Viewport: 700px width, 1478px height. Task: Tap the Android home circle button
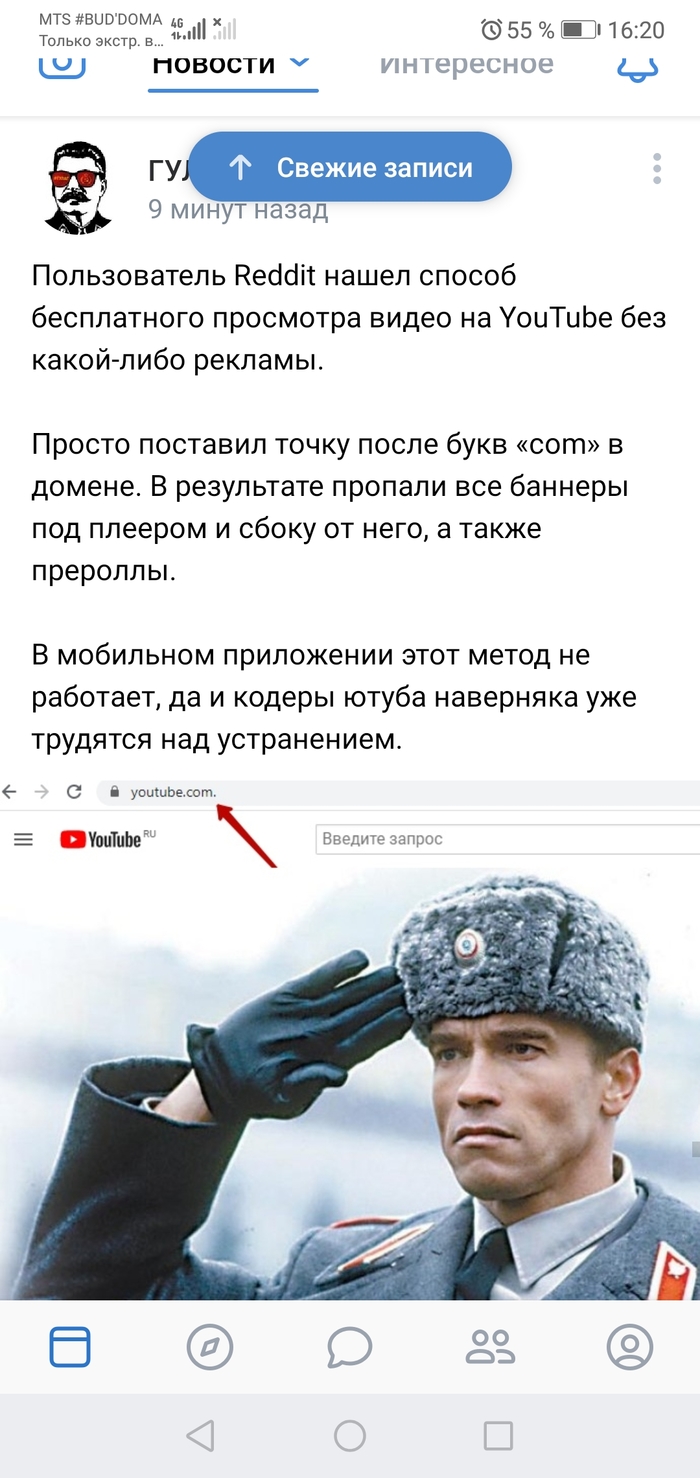tap(350, 1436)
